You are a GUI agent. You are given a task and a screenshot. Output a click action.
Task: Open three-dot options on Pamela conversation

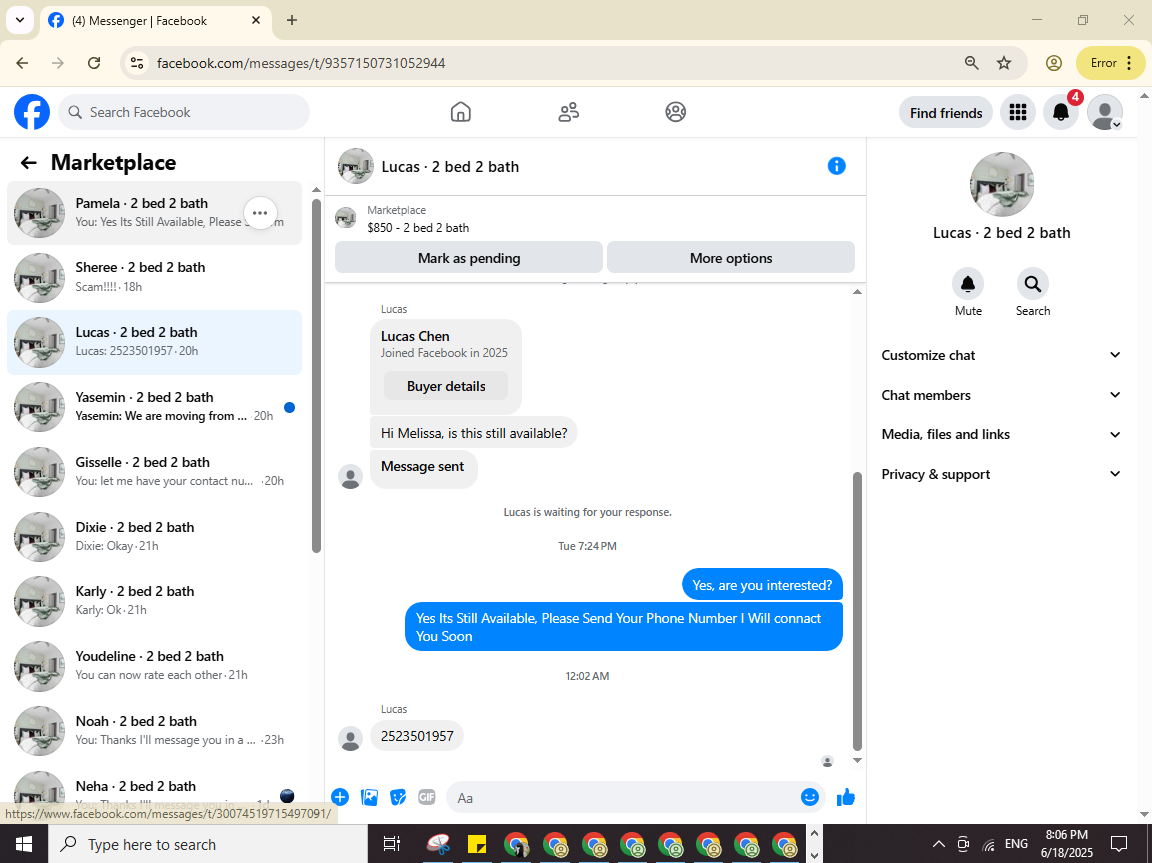(x=260, y=213)
